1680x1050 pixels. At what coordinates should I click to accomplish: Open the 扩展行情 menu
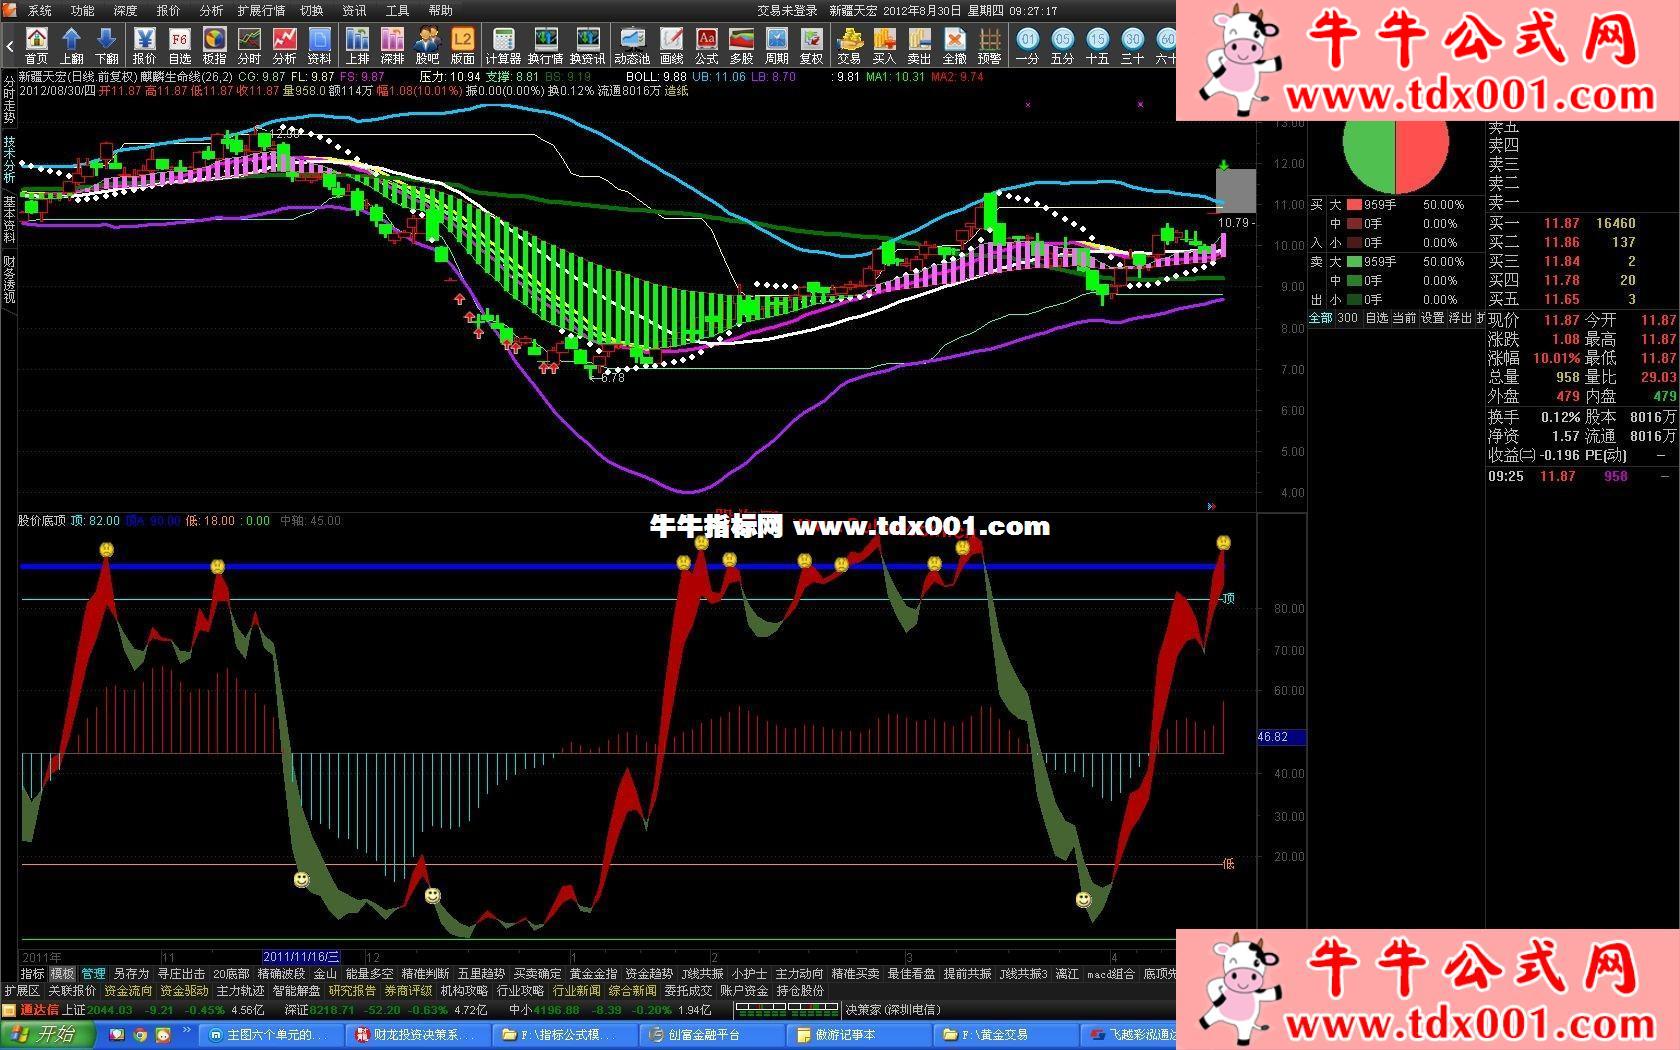pos(261,10)
